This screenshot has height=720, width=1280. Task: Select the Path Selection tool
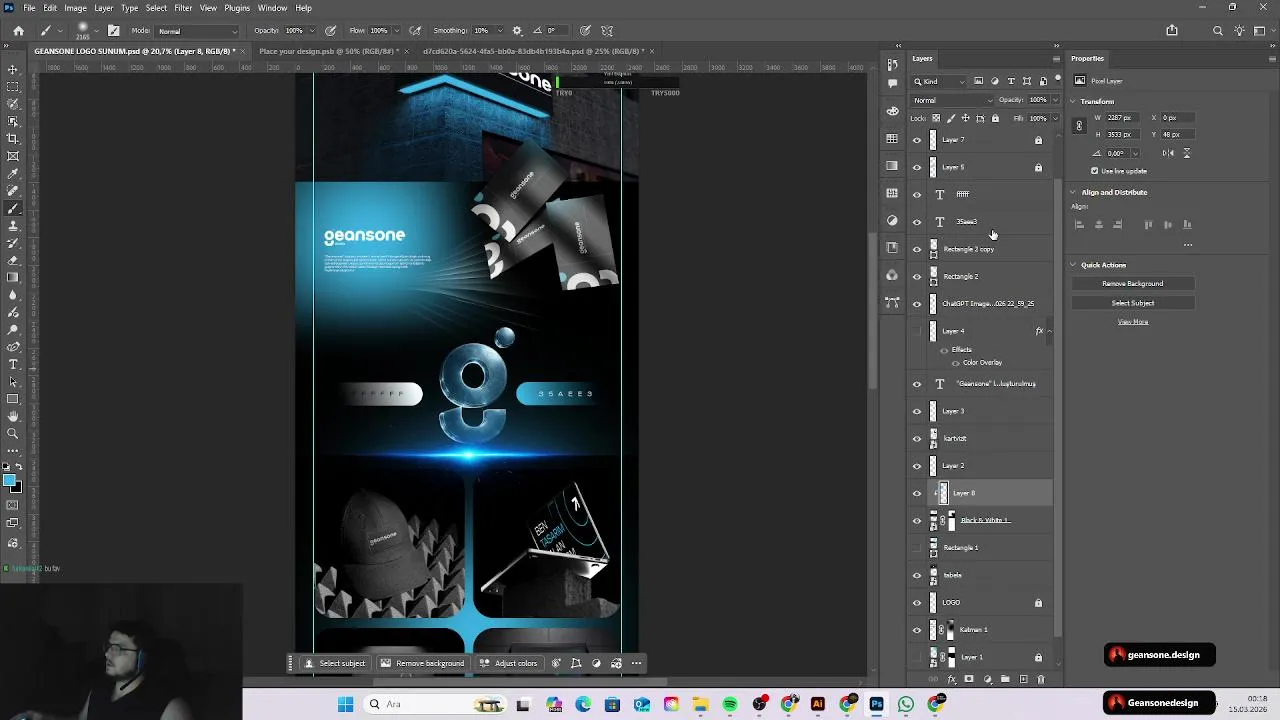click(x=13, y=381)
